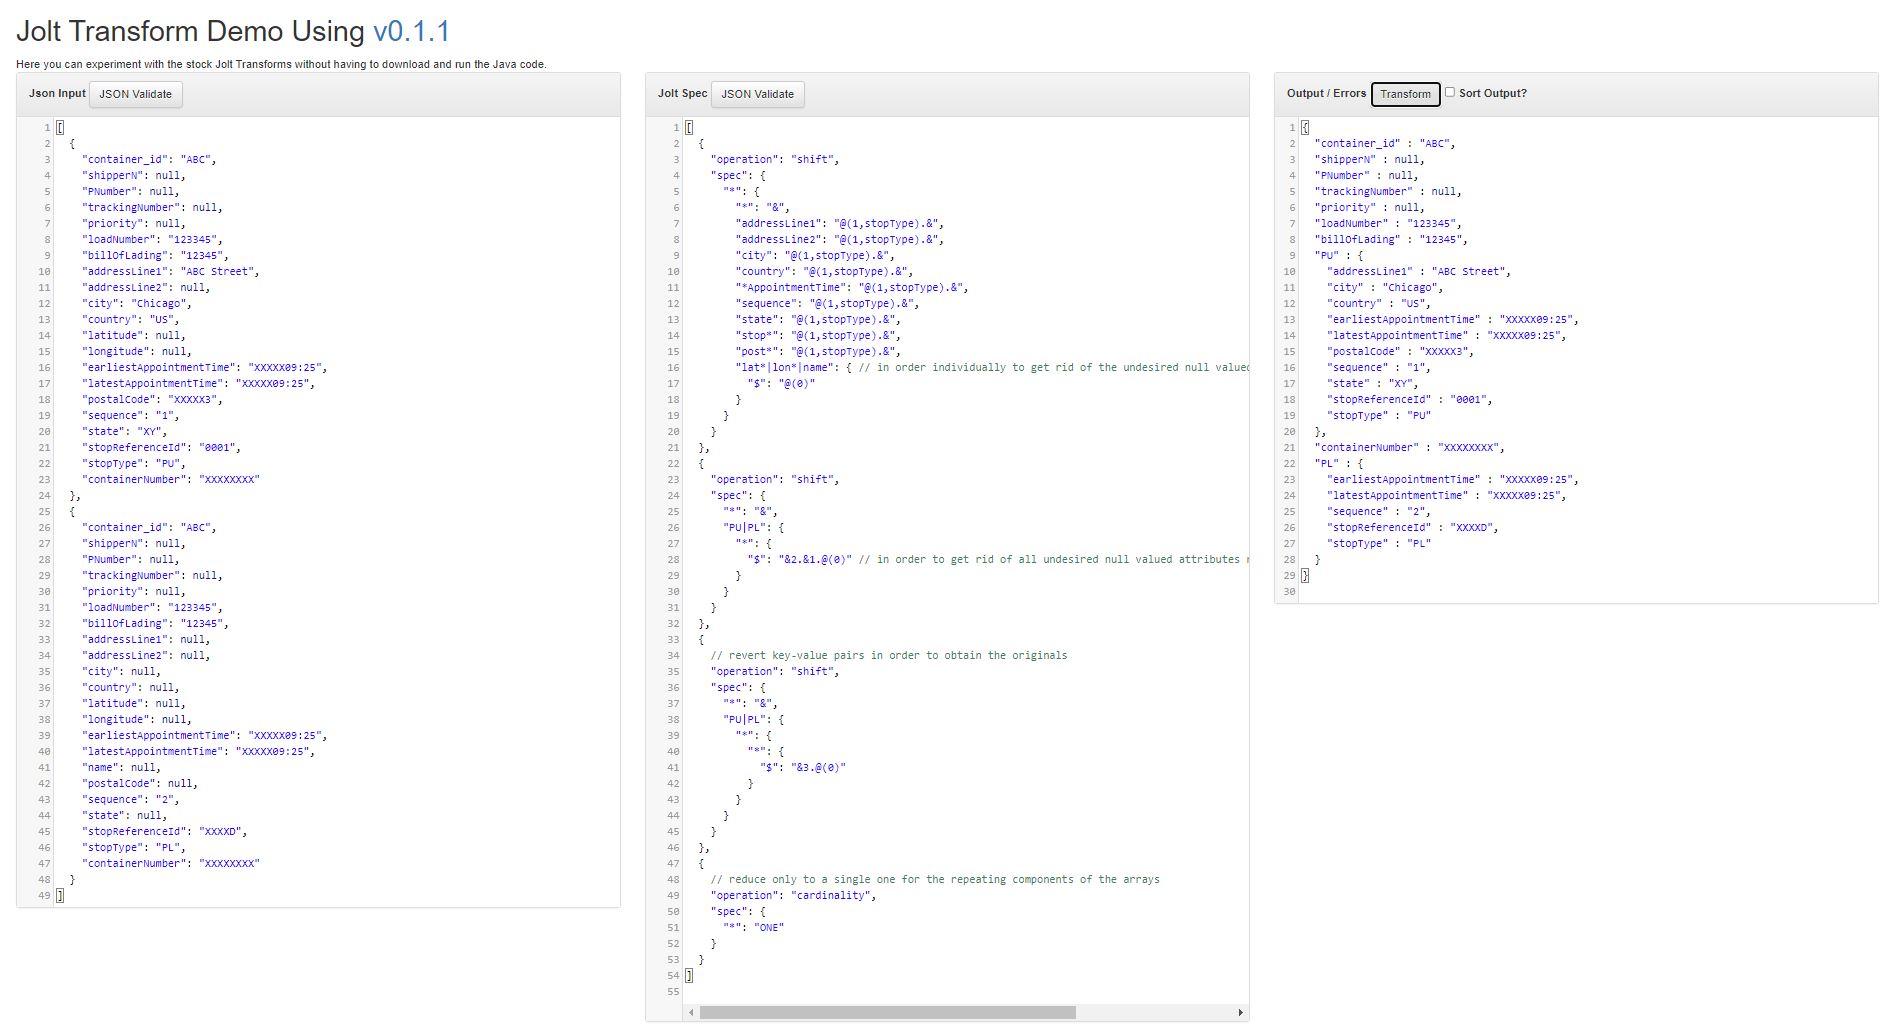1892x1033 pixels.
Task: Click "lat*|lon*|name" line in Jolt Spec
Action: click(992, 367)
